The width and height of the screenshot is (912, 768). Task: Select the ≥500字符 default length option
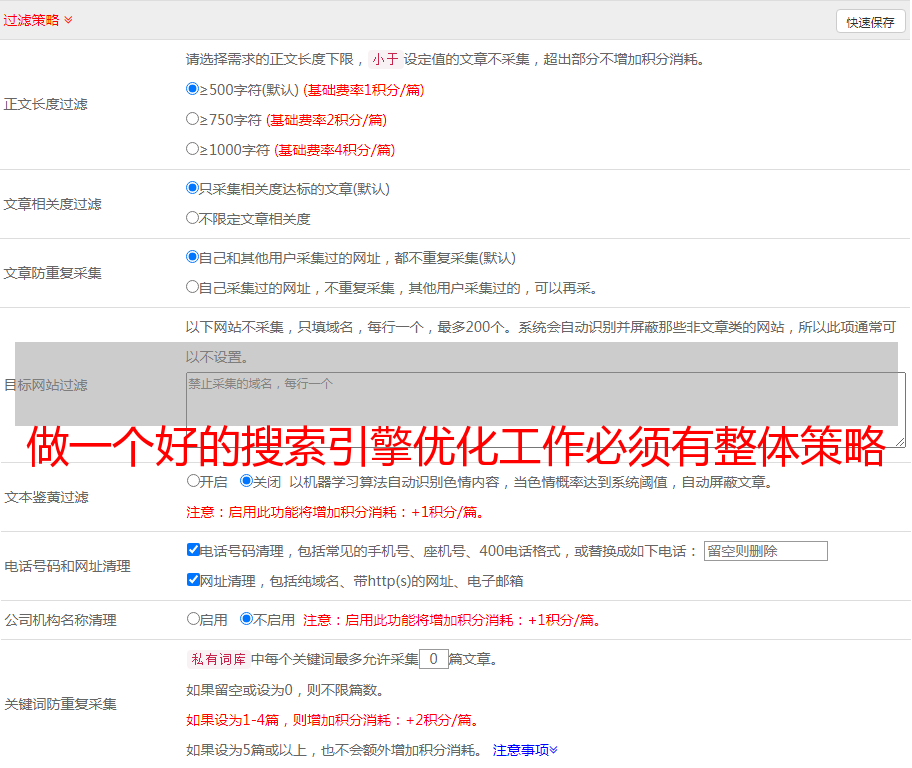[193, 89]
